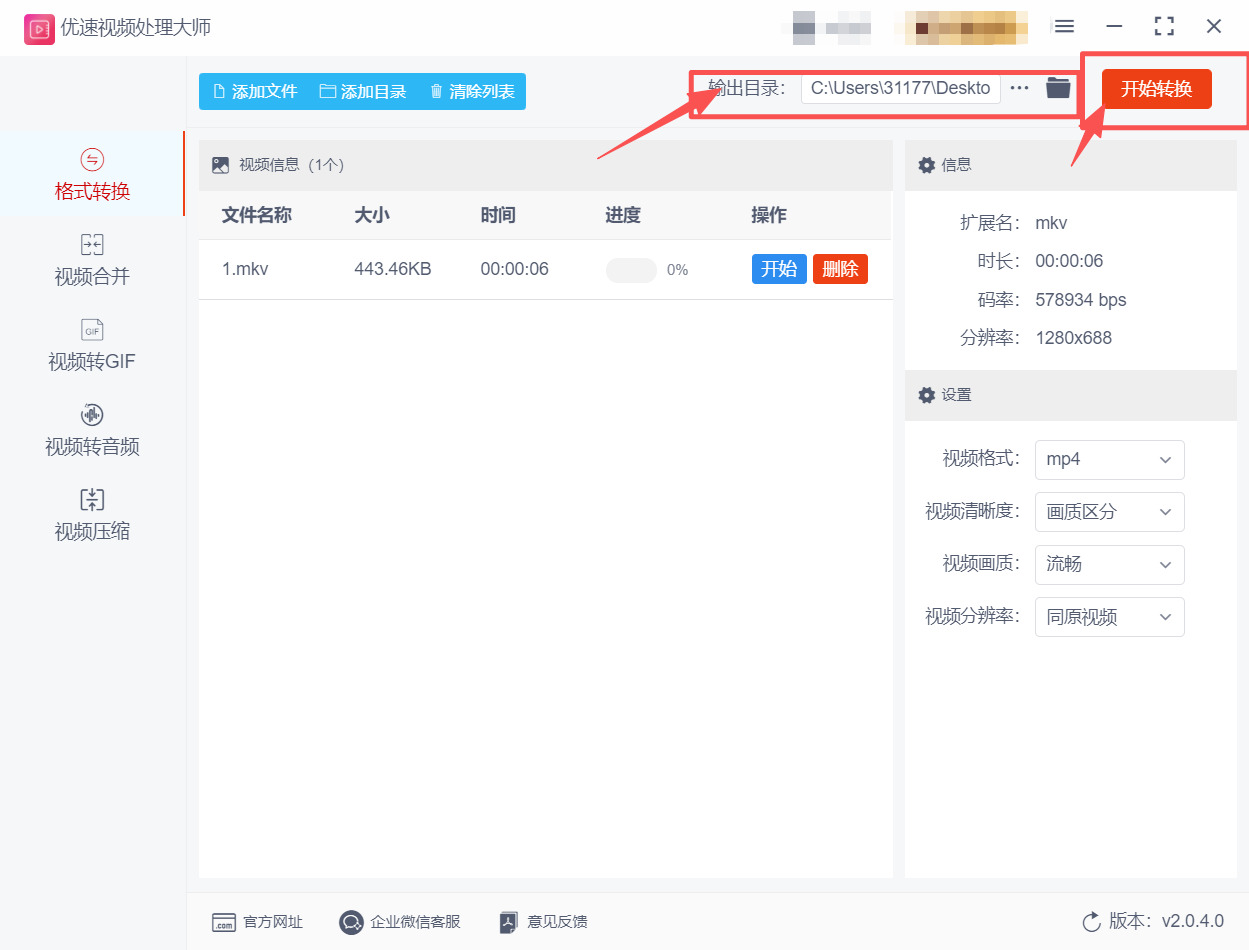Switch to 视频合并 video merge tab
Screen dimensions: 1249x950
click(92, 260)
